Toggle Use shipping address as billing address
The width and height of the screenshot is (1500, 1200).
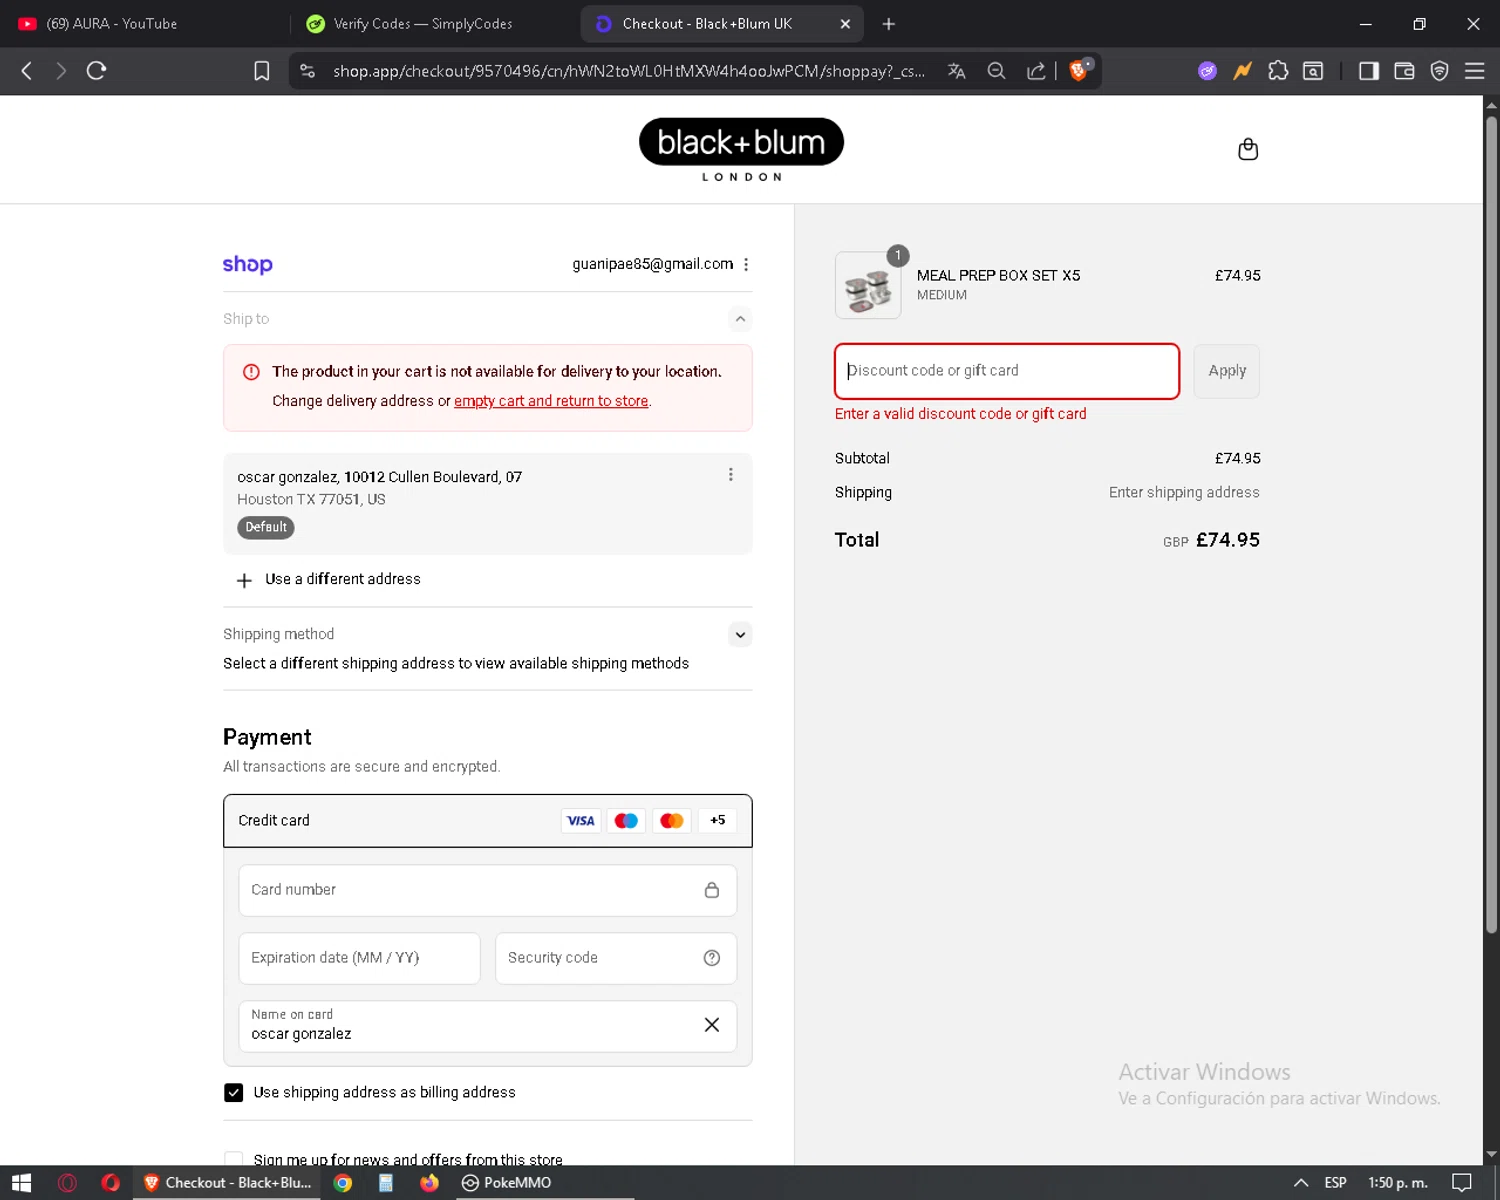[234, 1093]
